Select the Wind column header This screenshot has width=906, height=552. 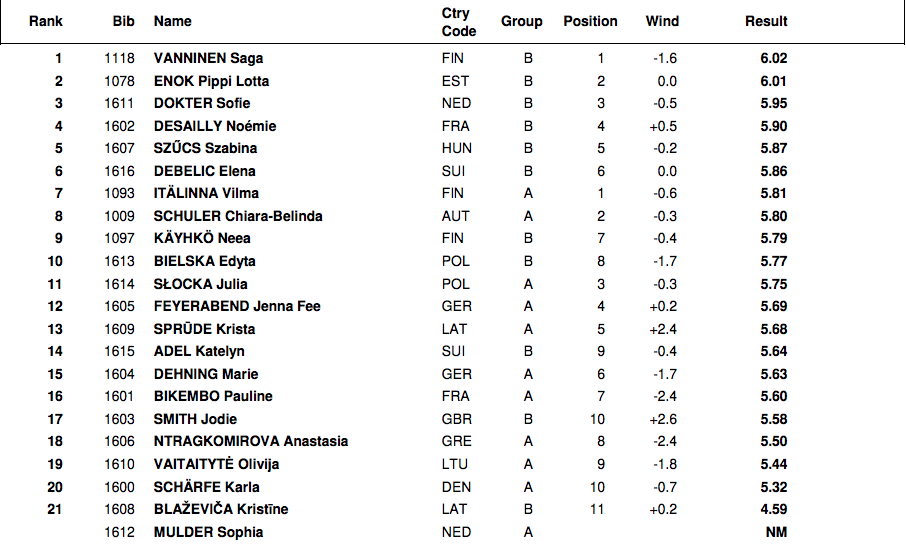662,21
